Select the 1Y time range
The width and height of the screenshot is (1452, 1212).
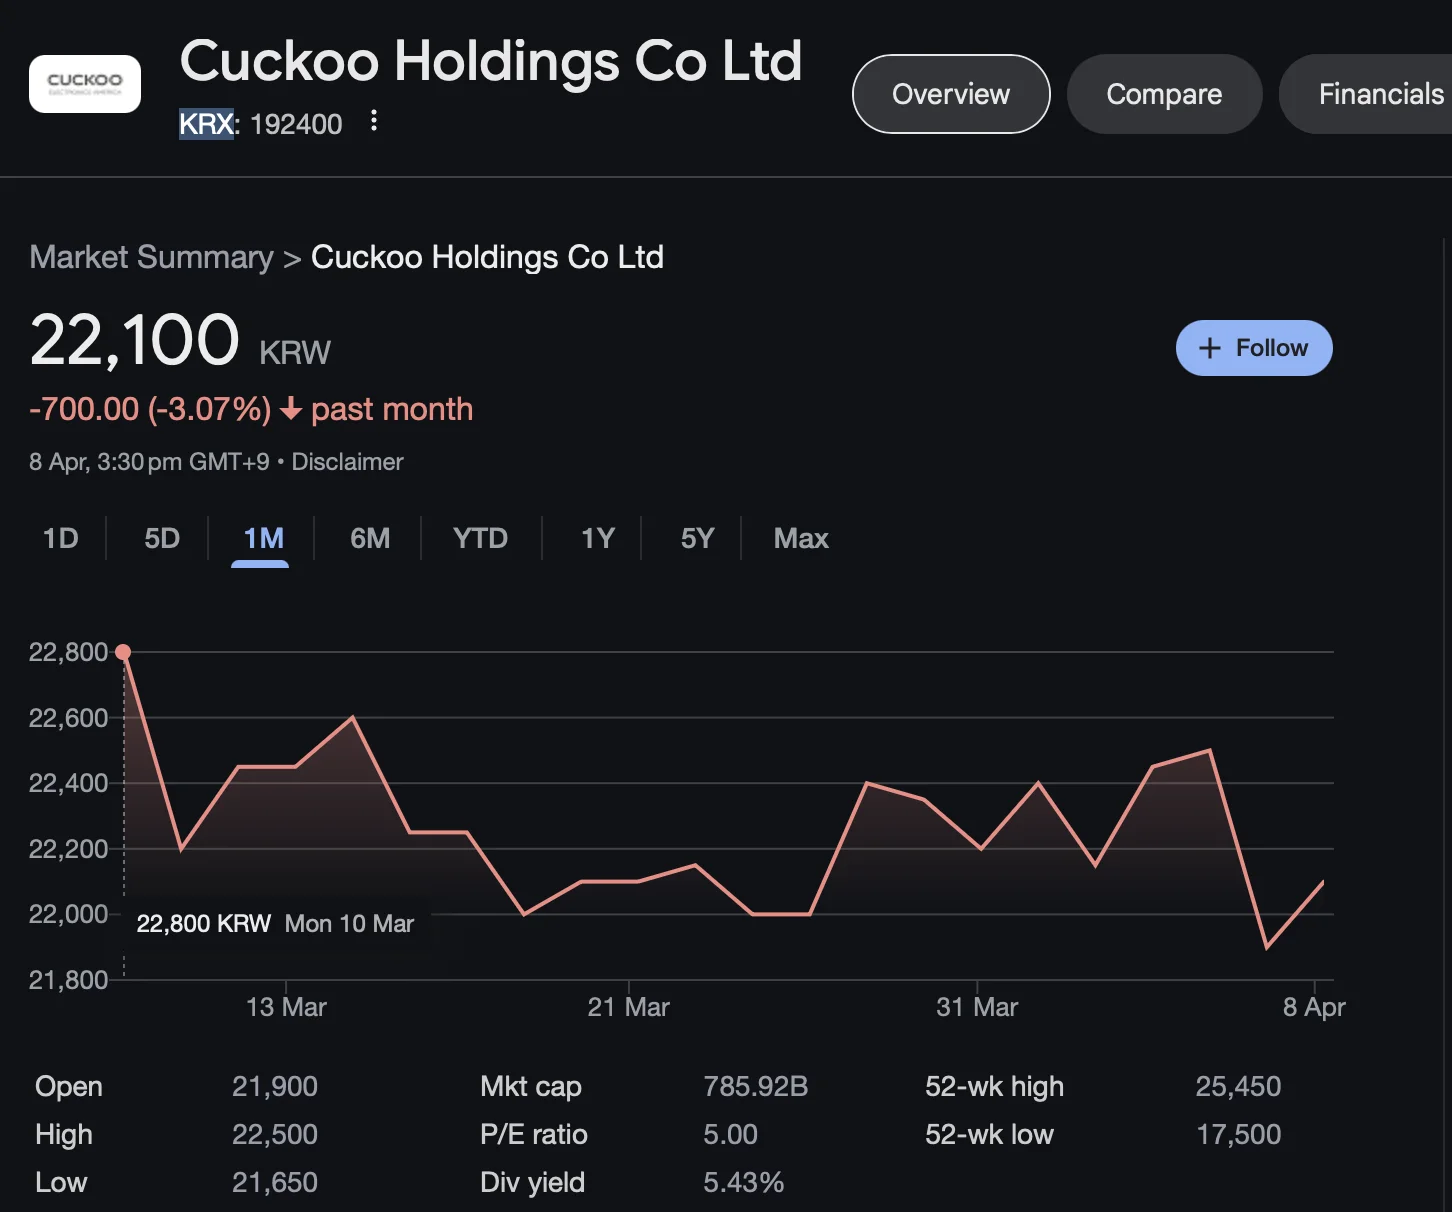pos(598,539)
